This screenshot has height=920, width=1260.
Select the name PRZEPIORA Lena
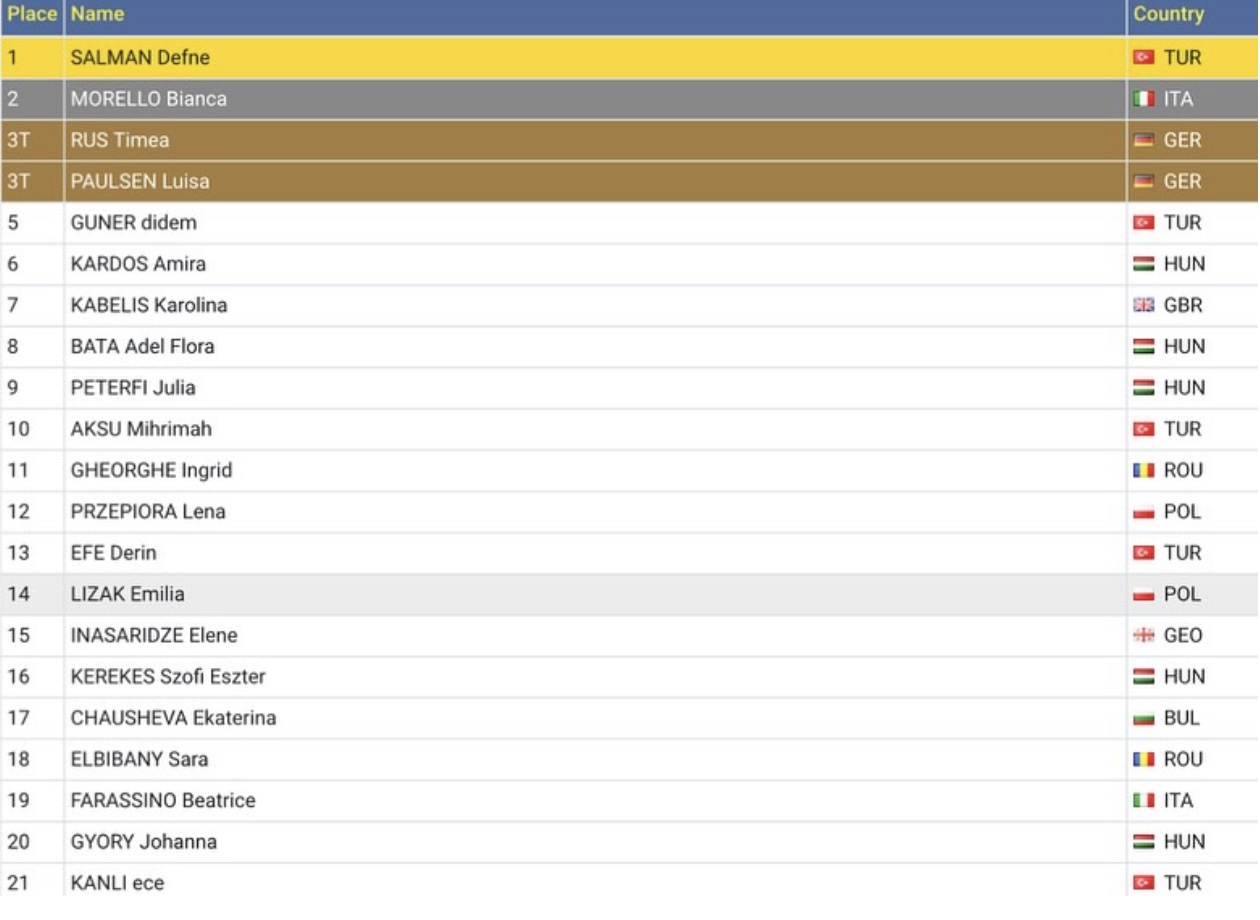[x=148, y=512]
